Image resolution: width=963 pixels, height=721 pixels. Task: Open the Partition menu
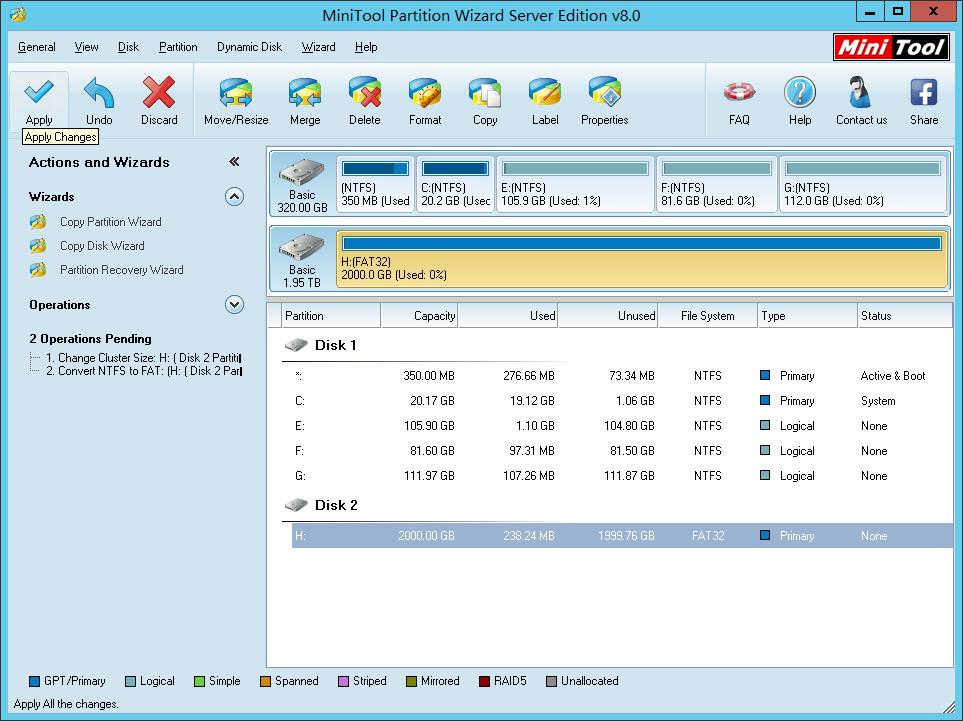click(178, 47)
